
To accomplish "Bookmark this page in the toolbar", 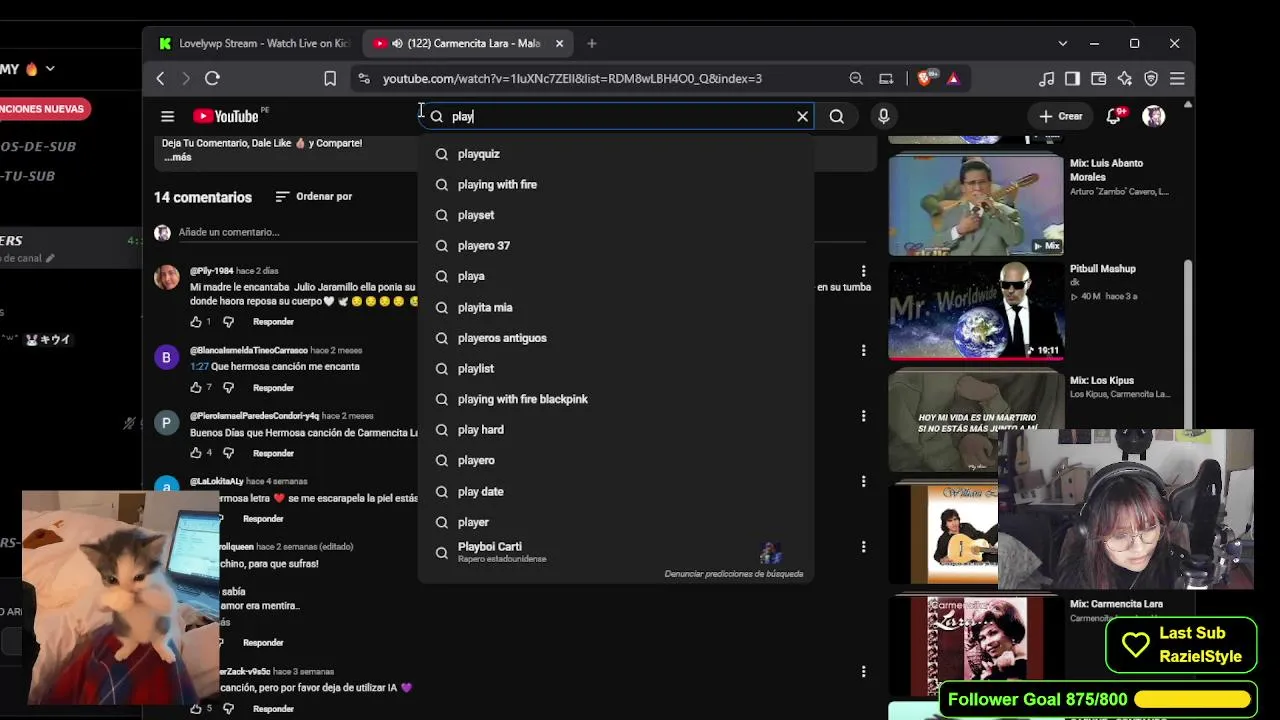I will pyautogui.click(x=330, y=78).
